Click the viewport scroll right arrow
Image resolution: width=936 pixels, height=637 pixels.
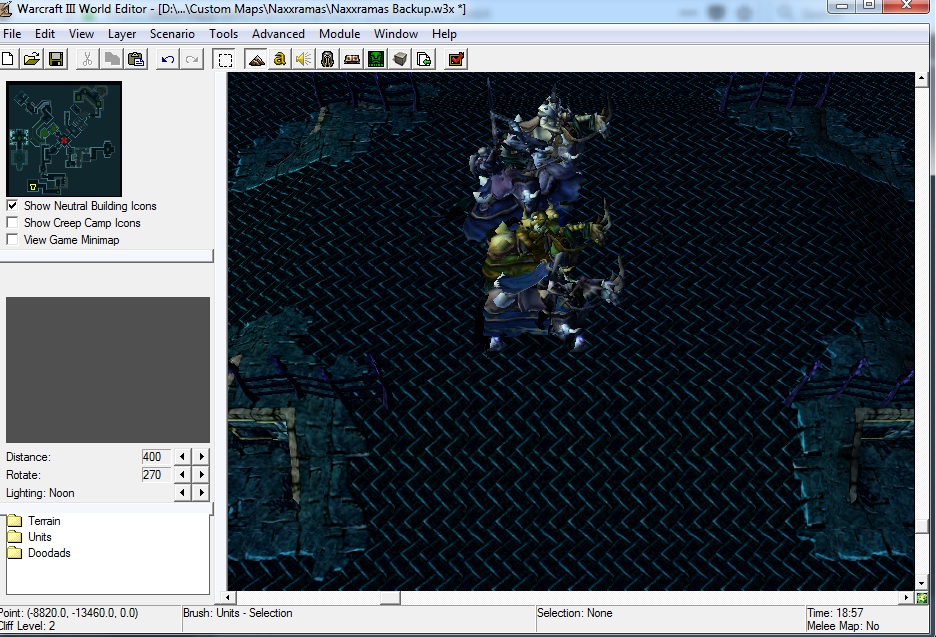[906, 598]
